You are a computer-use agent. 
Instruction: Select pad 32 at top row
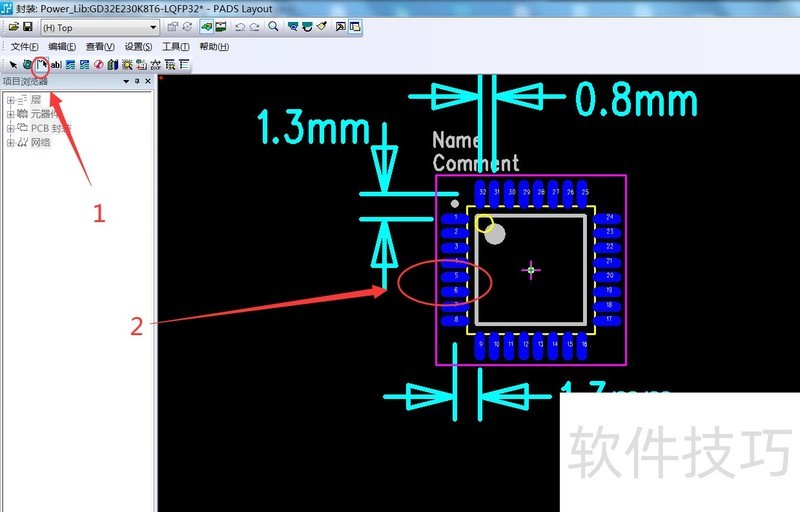[480, 193]
